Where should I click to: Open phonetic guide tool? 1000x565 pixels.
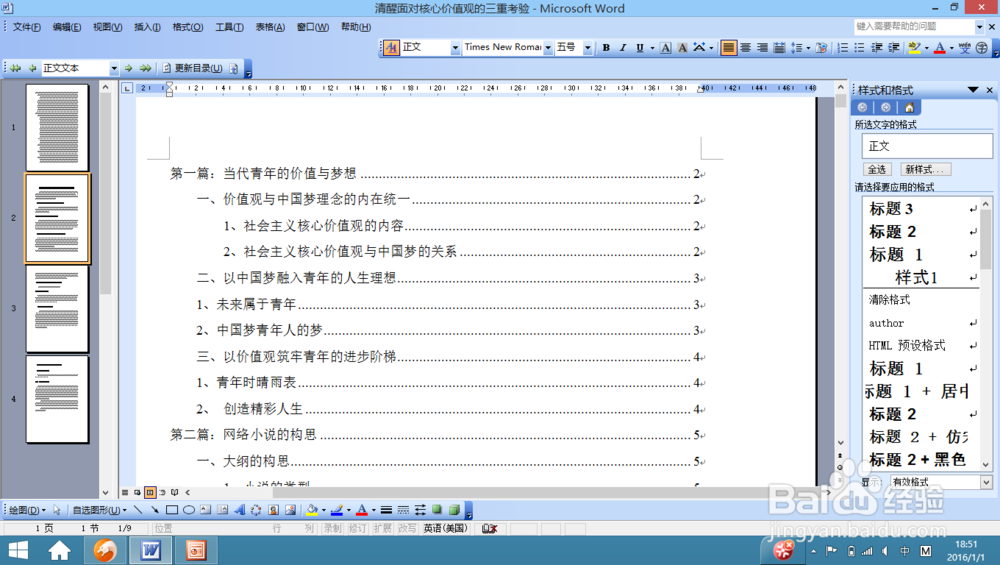pyautogui.click(x=964, y=48)
